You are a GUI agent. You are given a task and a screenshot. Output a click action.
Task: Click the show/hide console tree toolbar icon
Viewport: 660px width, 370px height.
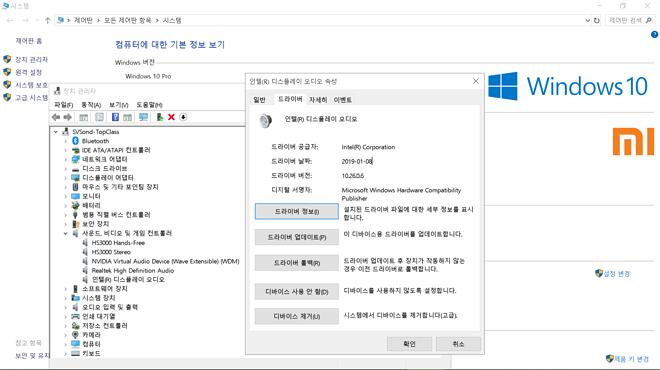pyautogui.click(x=84, y=117)
